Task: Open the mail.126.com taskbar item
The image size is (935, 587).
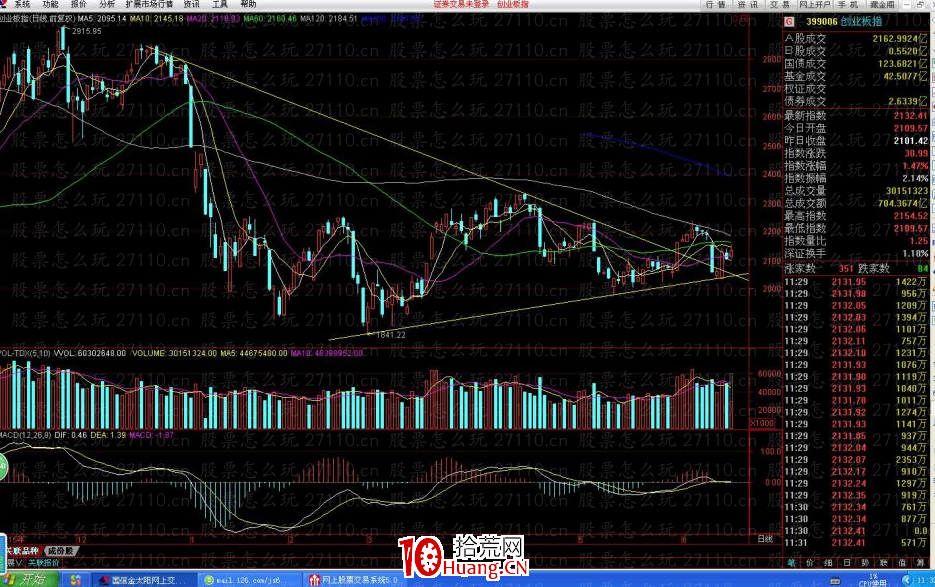Action: click(x=249, y=579)
